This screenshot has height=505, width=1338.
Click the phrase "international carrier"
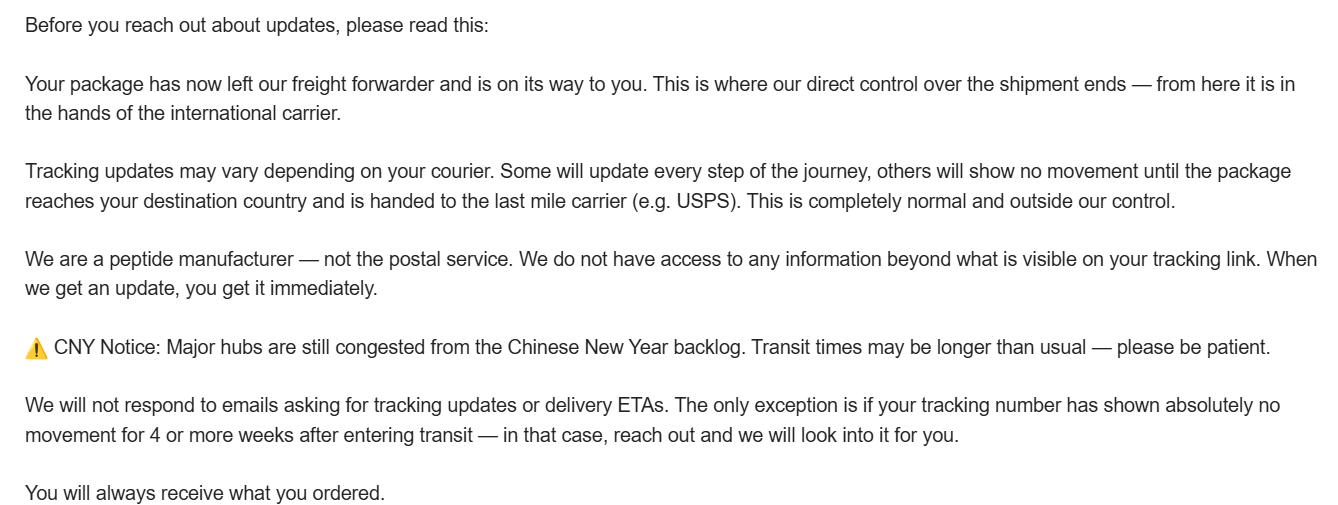255,113
